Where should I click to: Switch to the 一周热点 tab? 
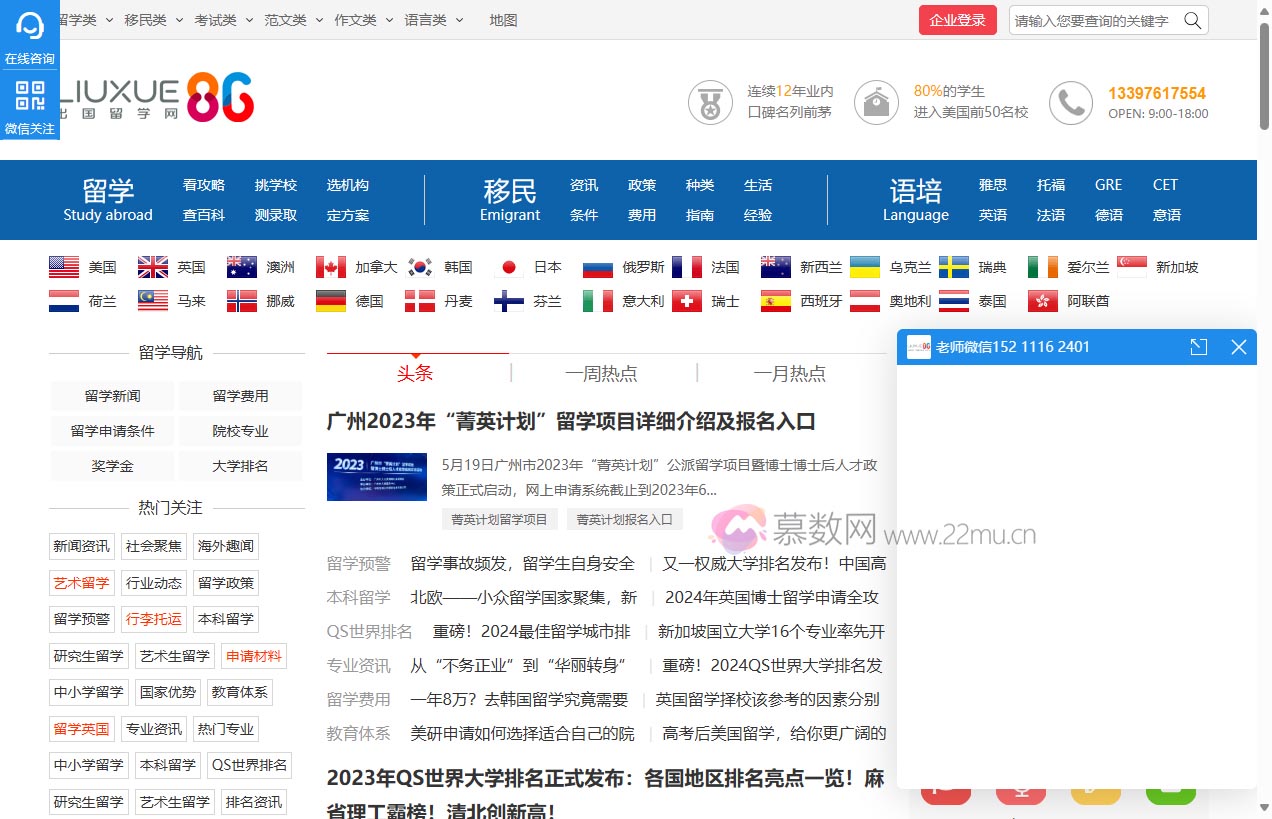(x=602, y=373)
